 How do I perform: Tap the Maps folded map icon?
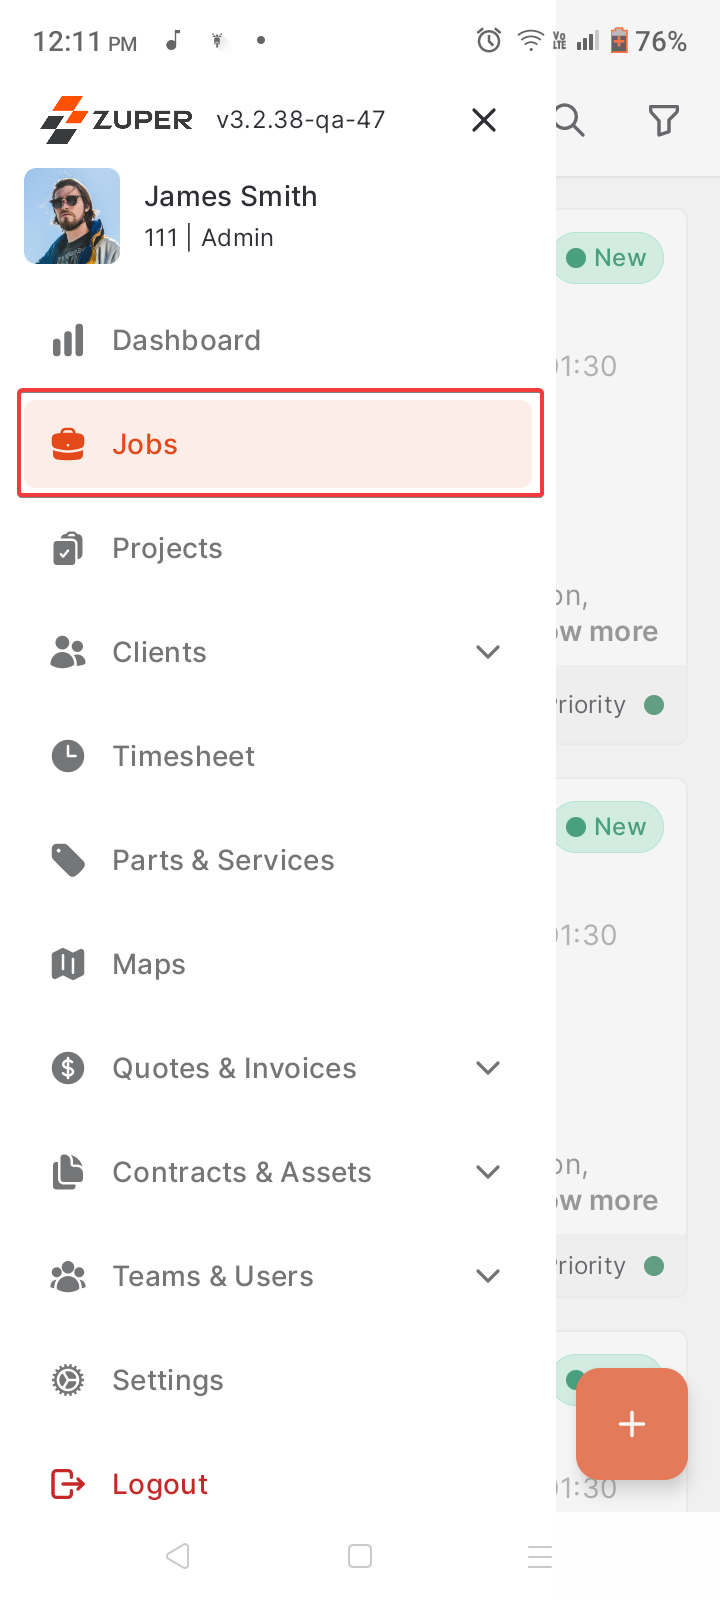(x=68, y=964)
